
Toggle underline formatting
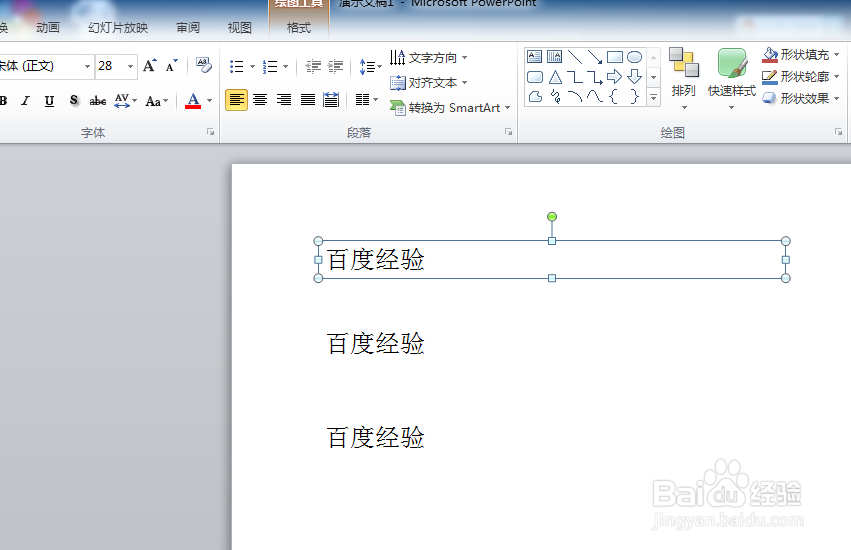point(49,100)
